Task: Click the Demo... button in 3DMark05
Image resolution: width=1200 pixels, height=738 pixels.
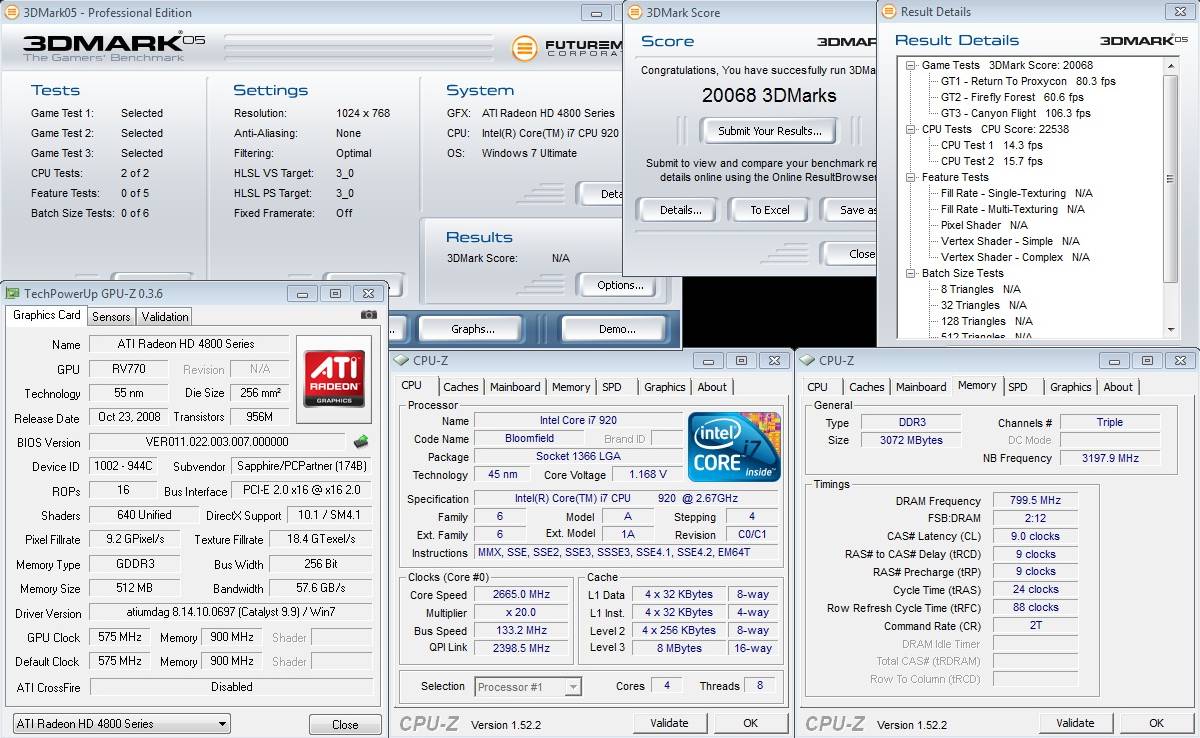Action: point(616,329)
